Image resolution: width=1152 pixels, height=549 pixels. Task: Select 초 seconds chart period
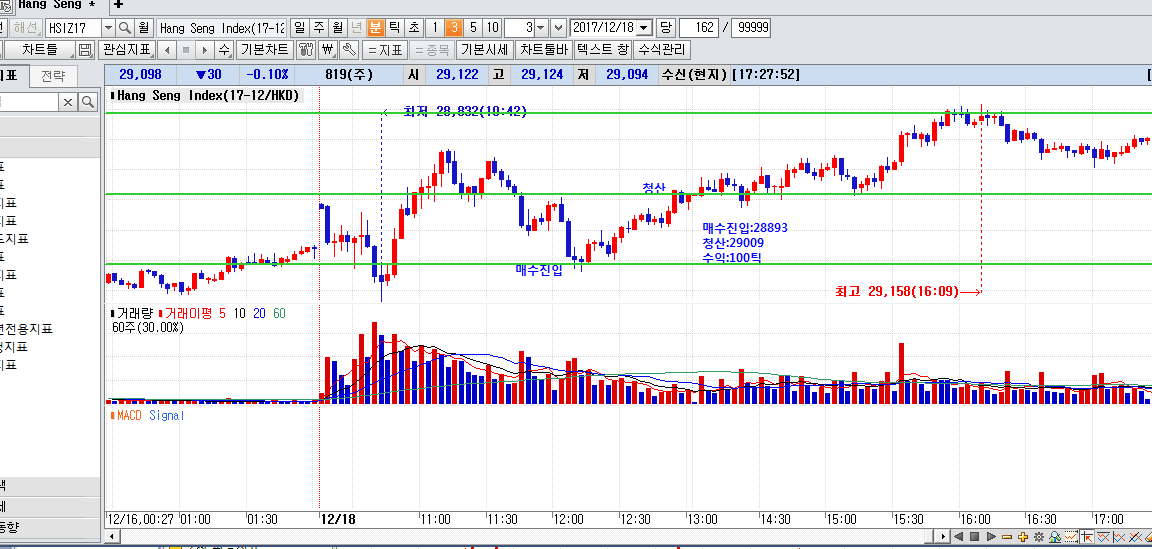[x=414, y=28]
